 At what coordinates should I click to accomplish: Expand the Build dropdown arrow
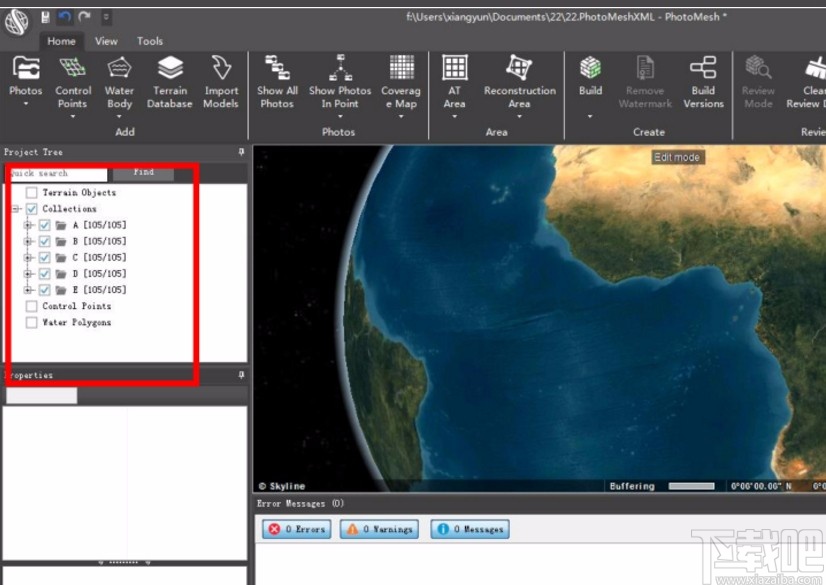pos(590,116)
